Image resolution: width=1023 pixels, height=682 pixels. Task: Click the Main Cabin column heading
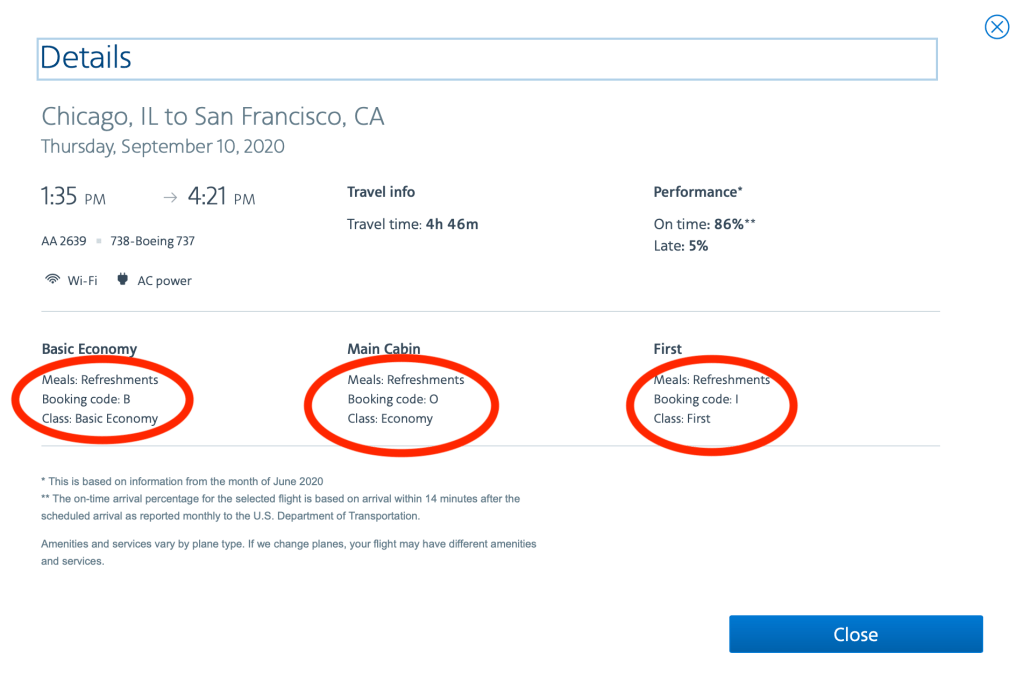[383, 349]
